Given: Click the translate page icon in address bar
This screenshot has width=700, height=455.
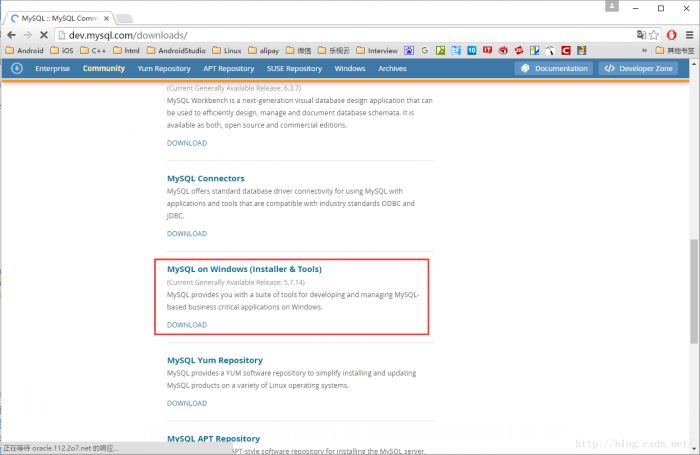Looking at the screenshot, I should click(640, 34).
